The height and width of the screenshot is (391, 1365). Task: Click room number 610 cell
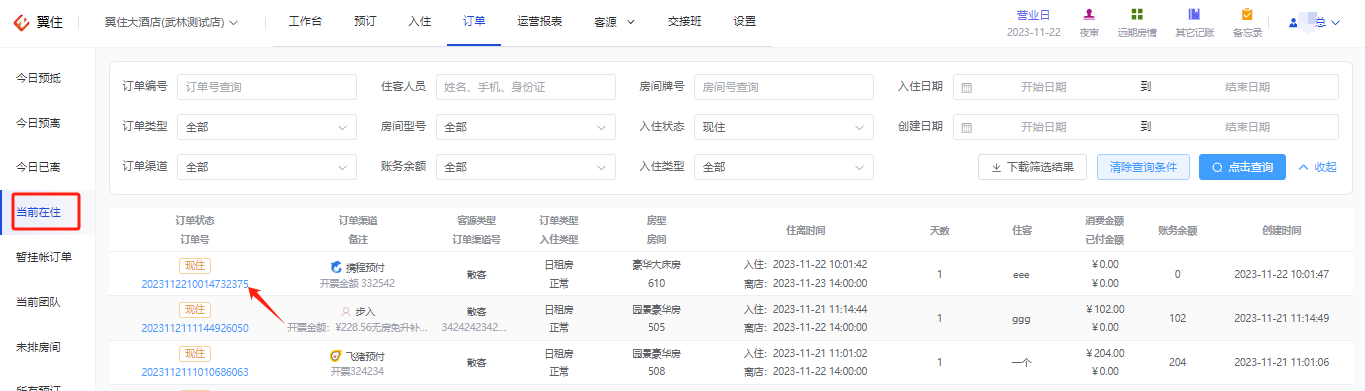(656, 283)
